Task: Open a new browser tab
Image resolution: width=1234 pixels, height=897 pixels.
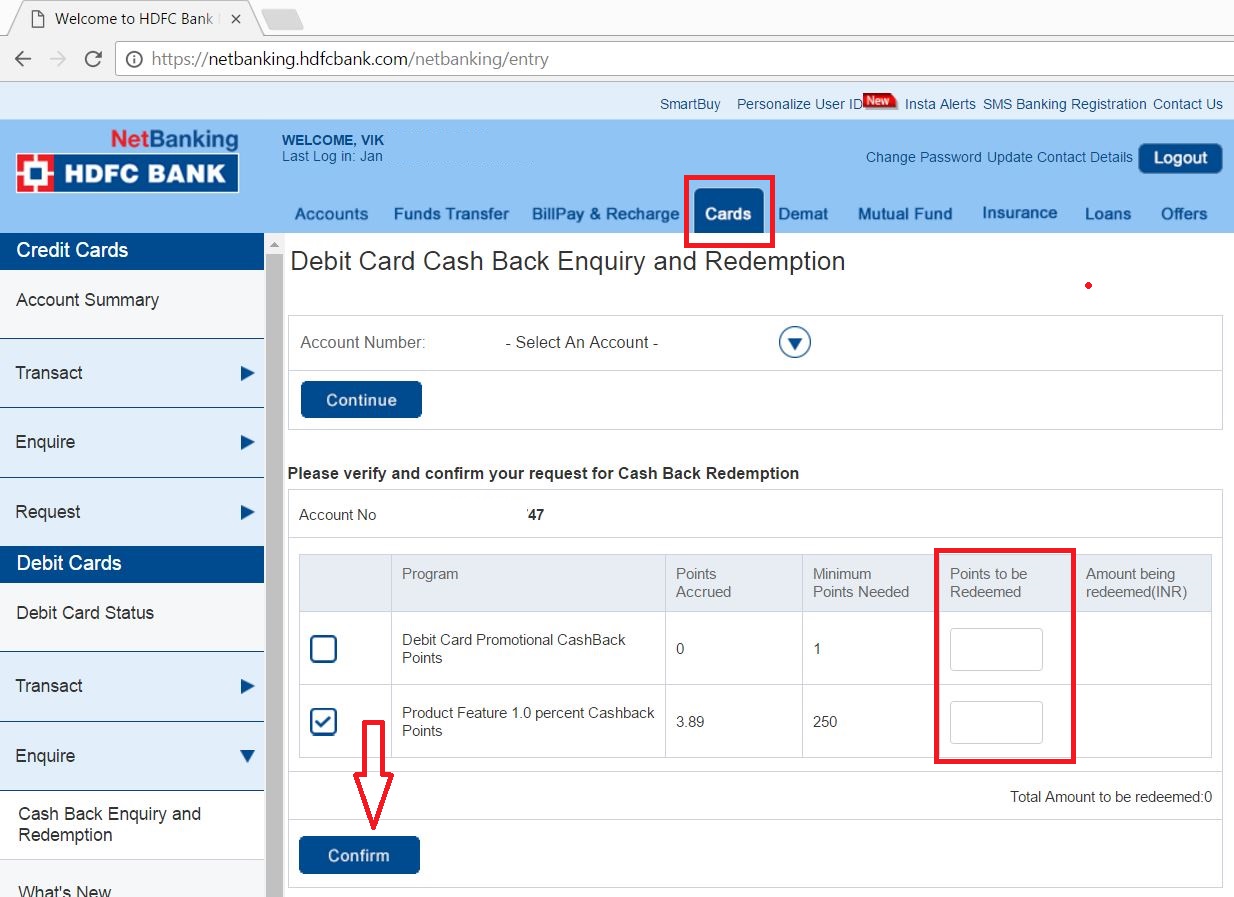Action: click(282, 19)
